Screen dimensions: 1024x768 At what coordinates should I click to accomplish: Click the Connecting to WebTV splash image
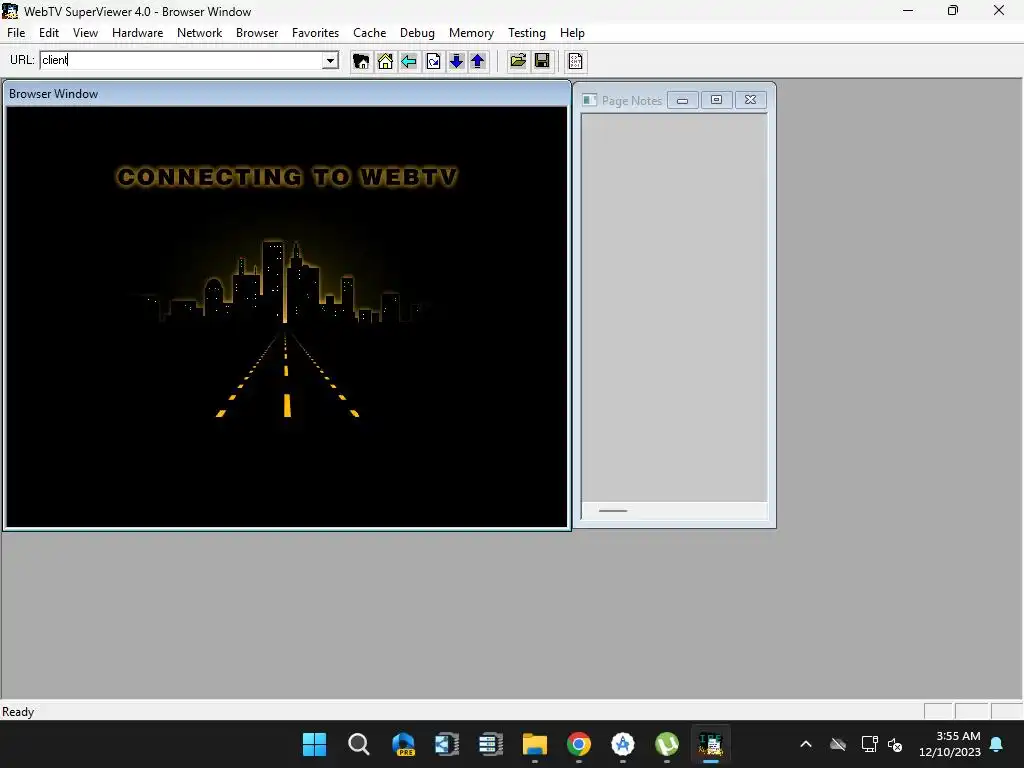[x=287, y=317]
